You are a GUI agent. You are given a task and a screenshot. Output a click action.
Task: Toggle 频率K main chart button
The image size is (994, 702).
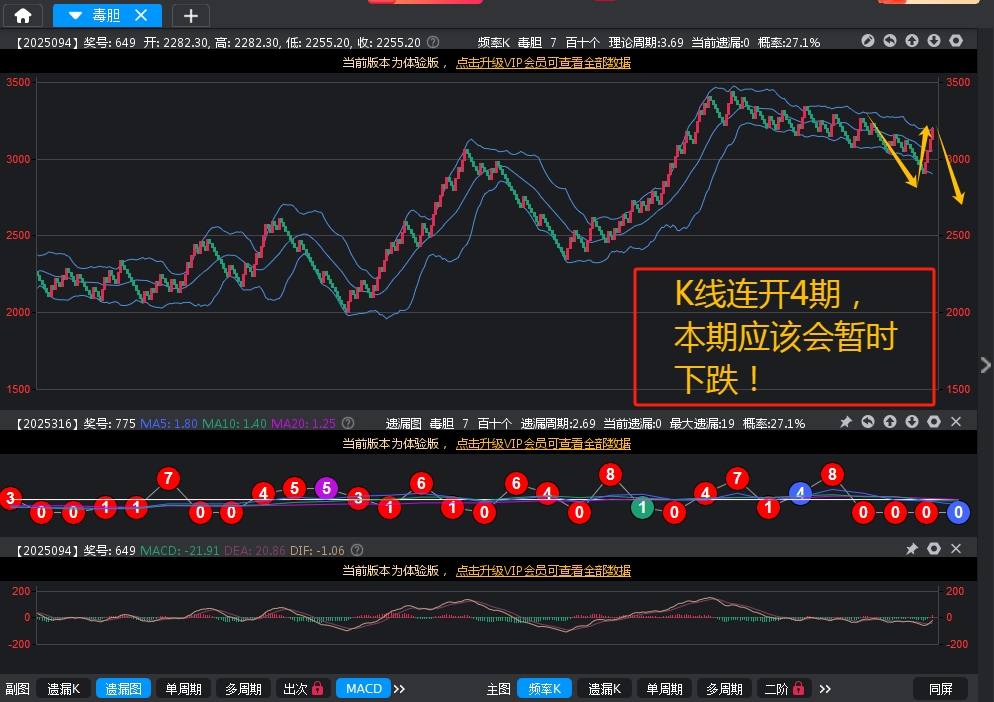[x=545, y=688]
